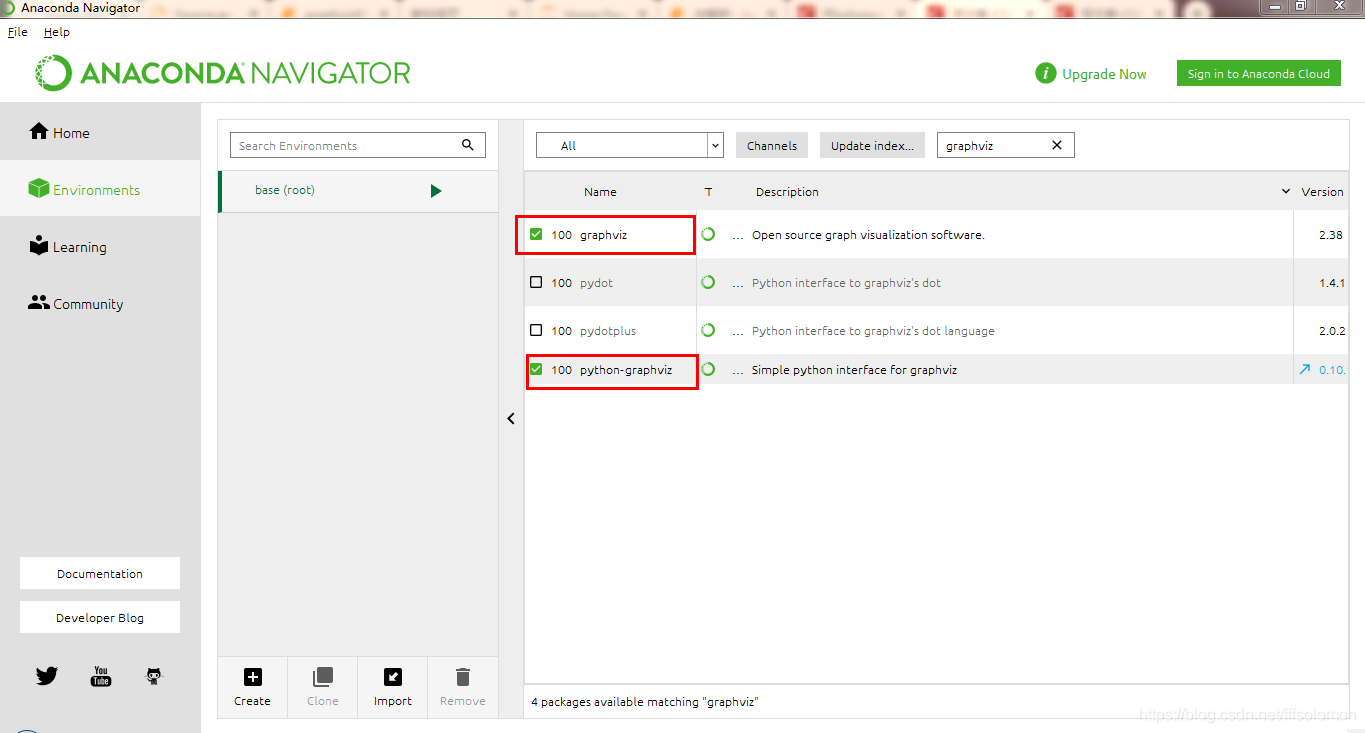The width and height of the screenshot is (1365, 733).
Task: Click the Description column header
Action: coord(787,191)
